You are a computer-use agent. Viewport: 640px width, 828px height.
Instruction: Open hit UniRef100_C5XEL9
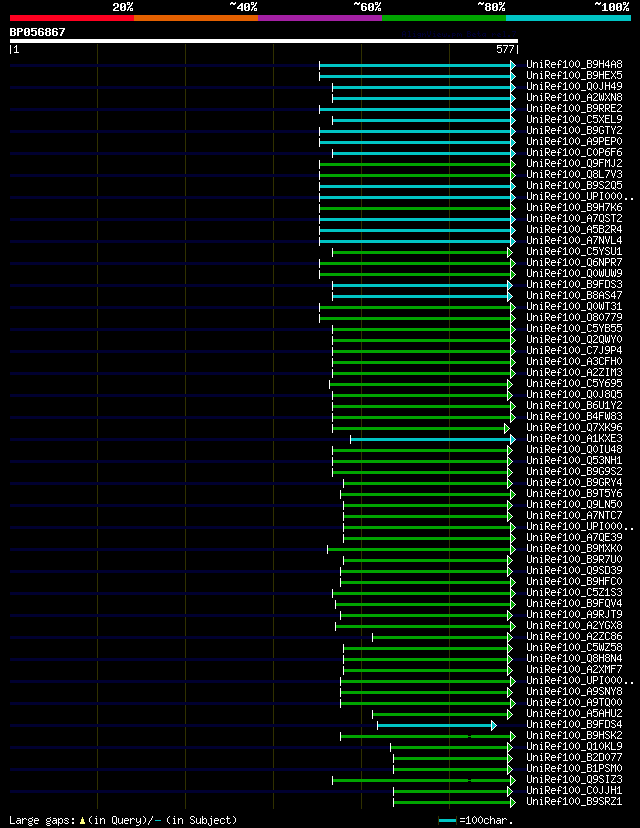[574, 119]
